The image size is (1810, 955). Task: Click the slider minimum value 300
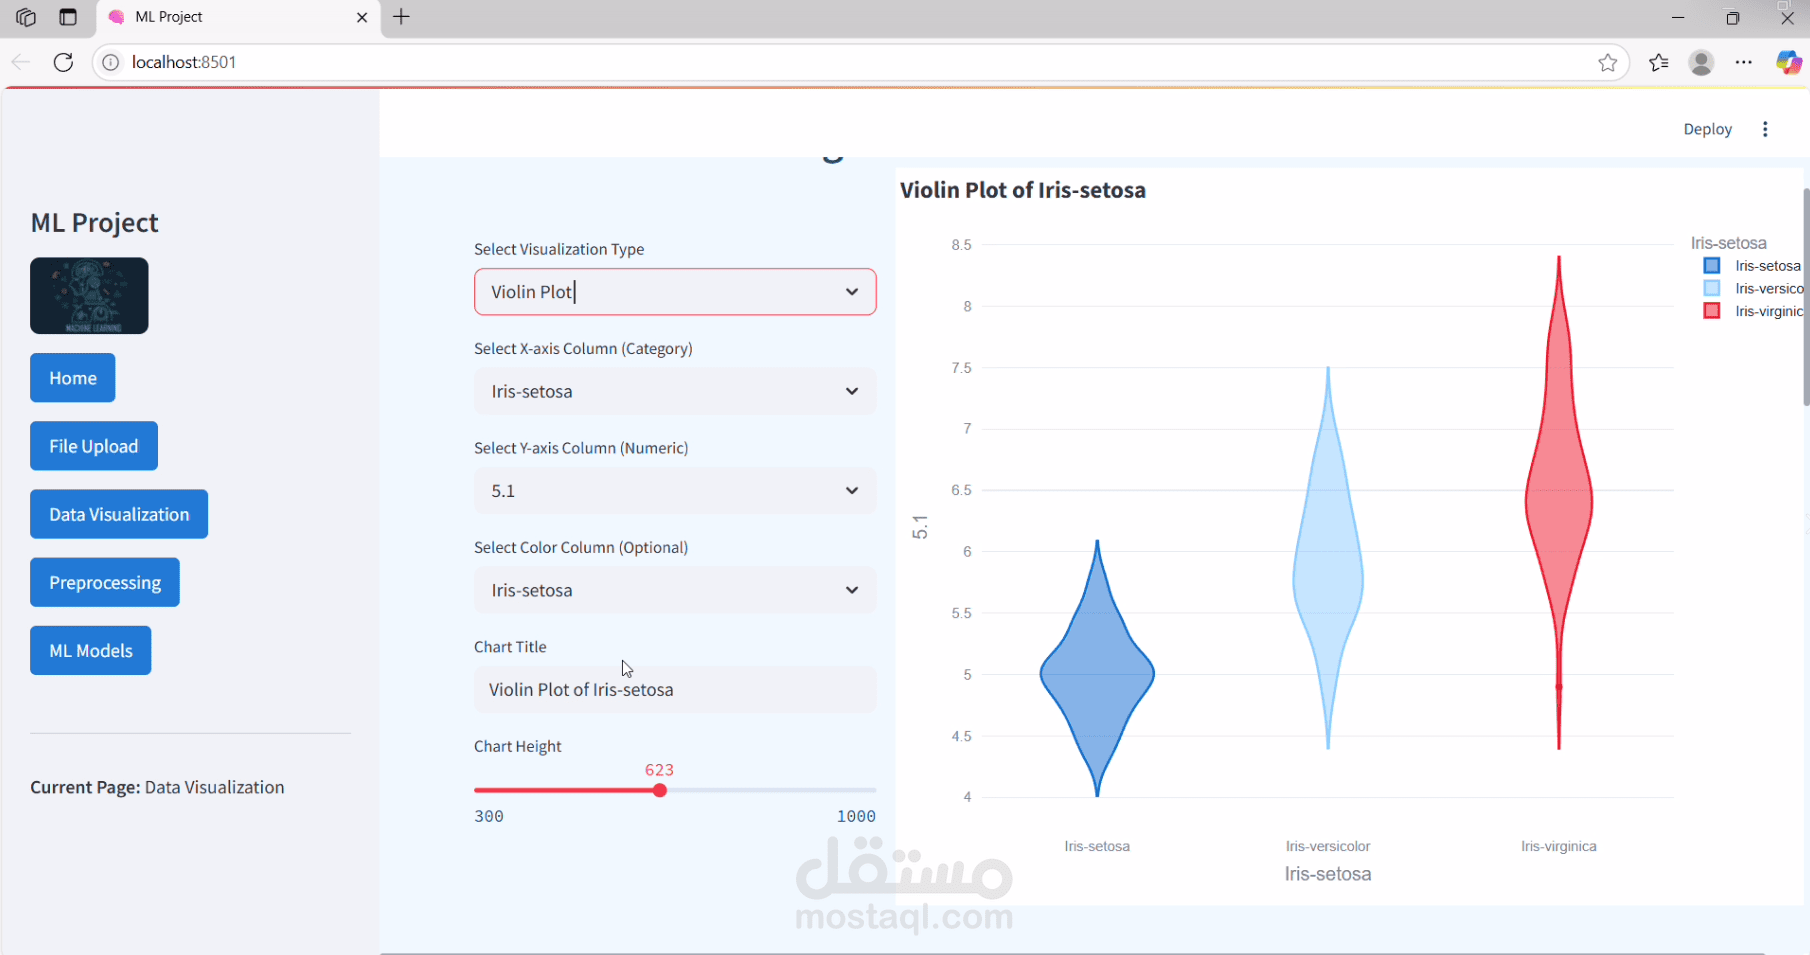(489, 816)
